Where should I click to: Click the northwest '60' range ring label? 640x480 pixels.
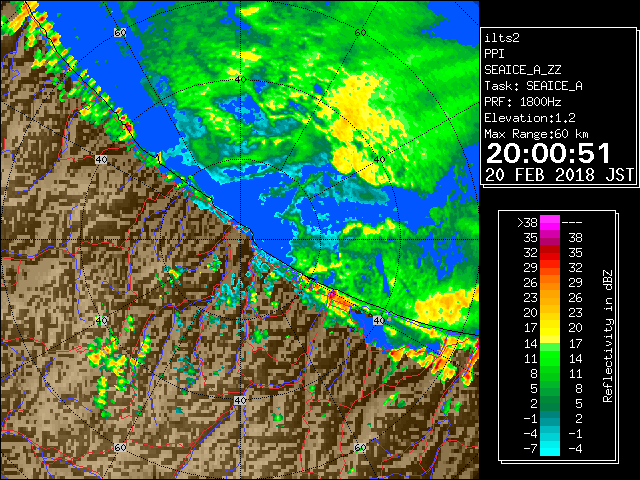click(x=120, y=33)
